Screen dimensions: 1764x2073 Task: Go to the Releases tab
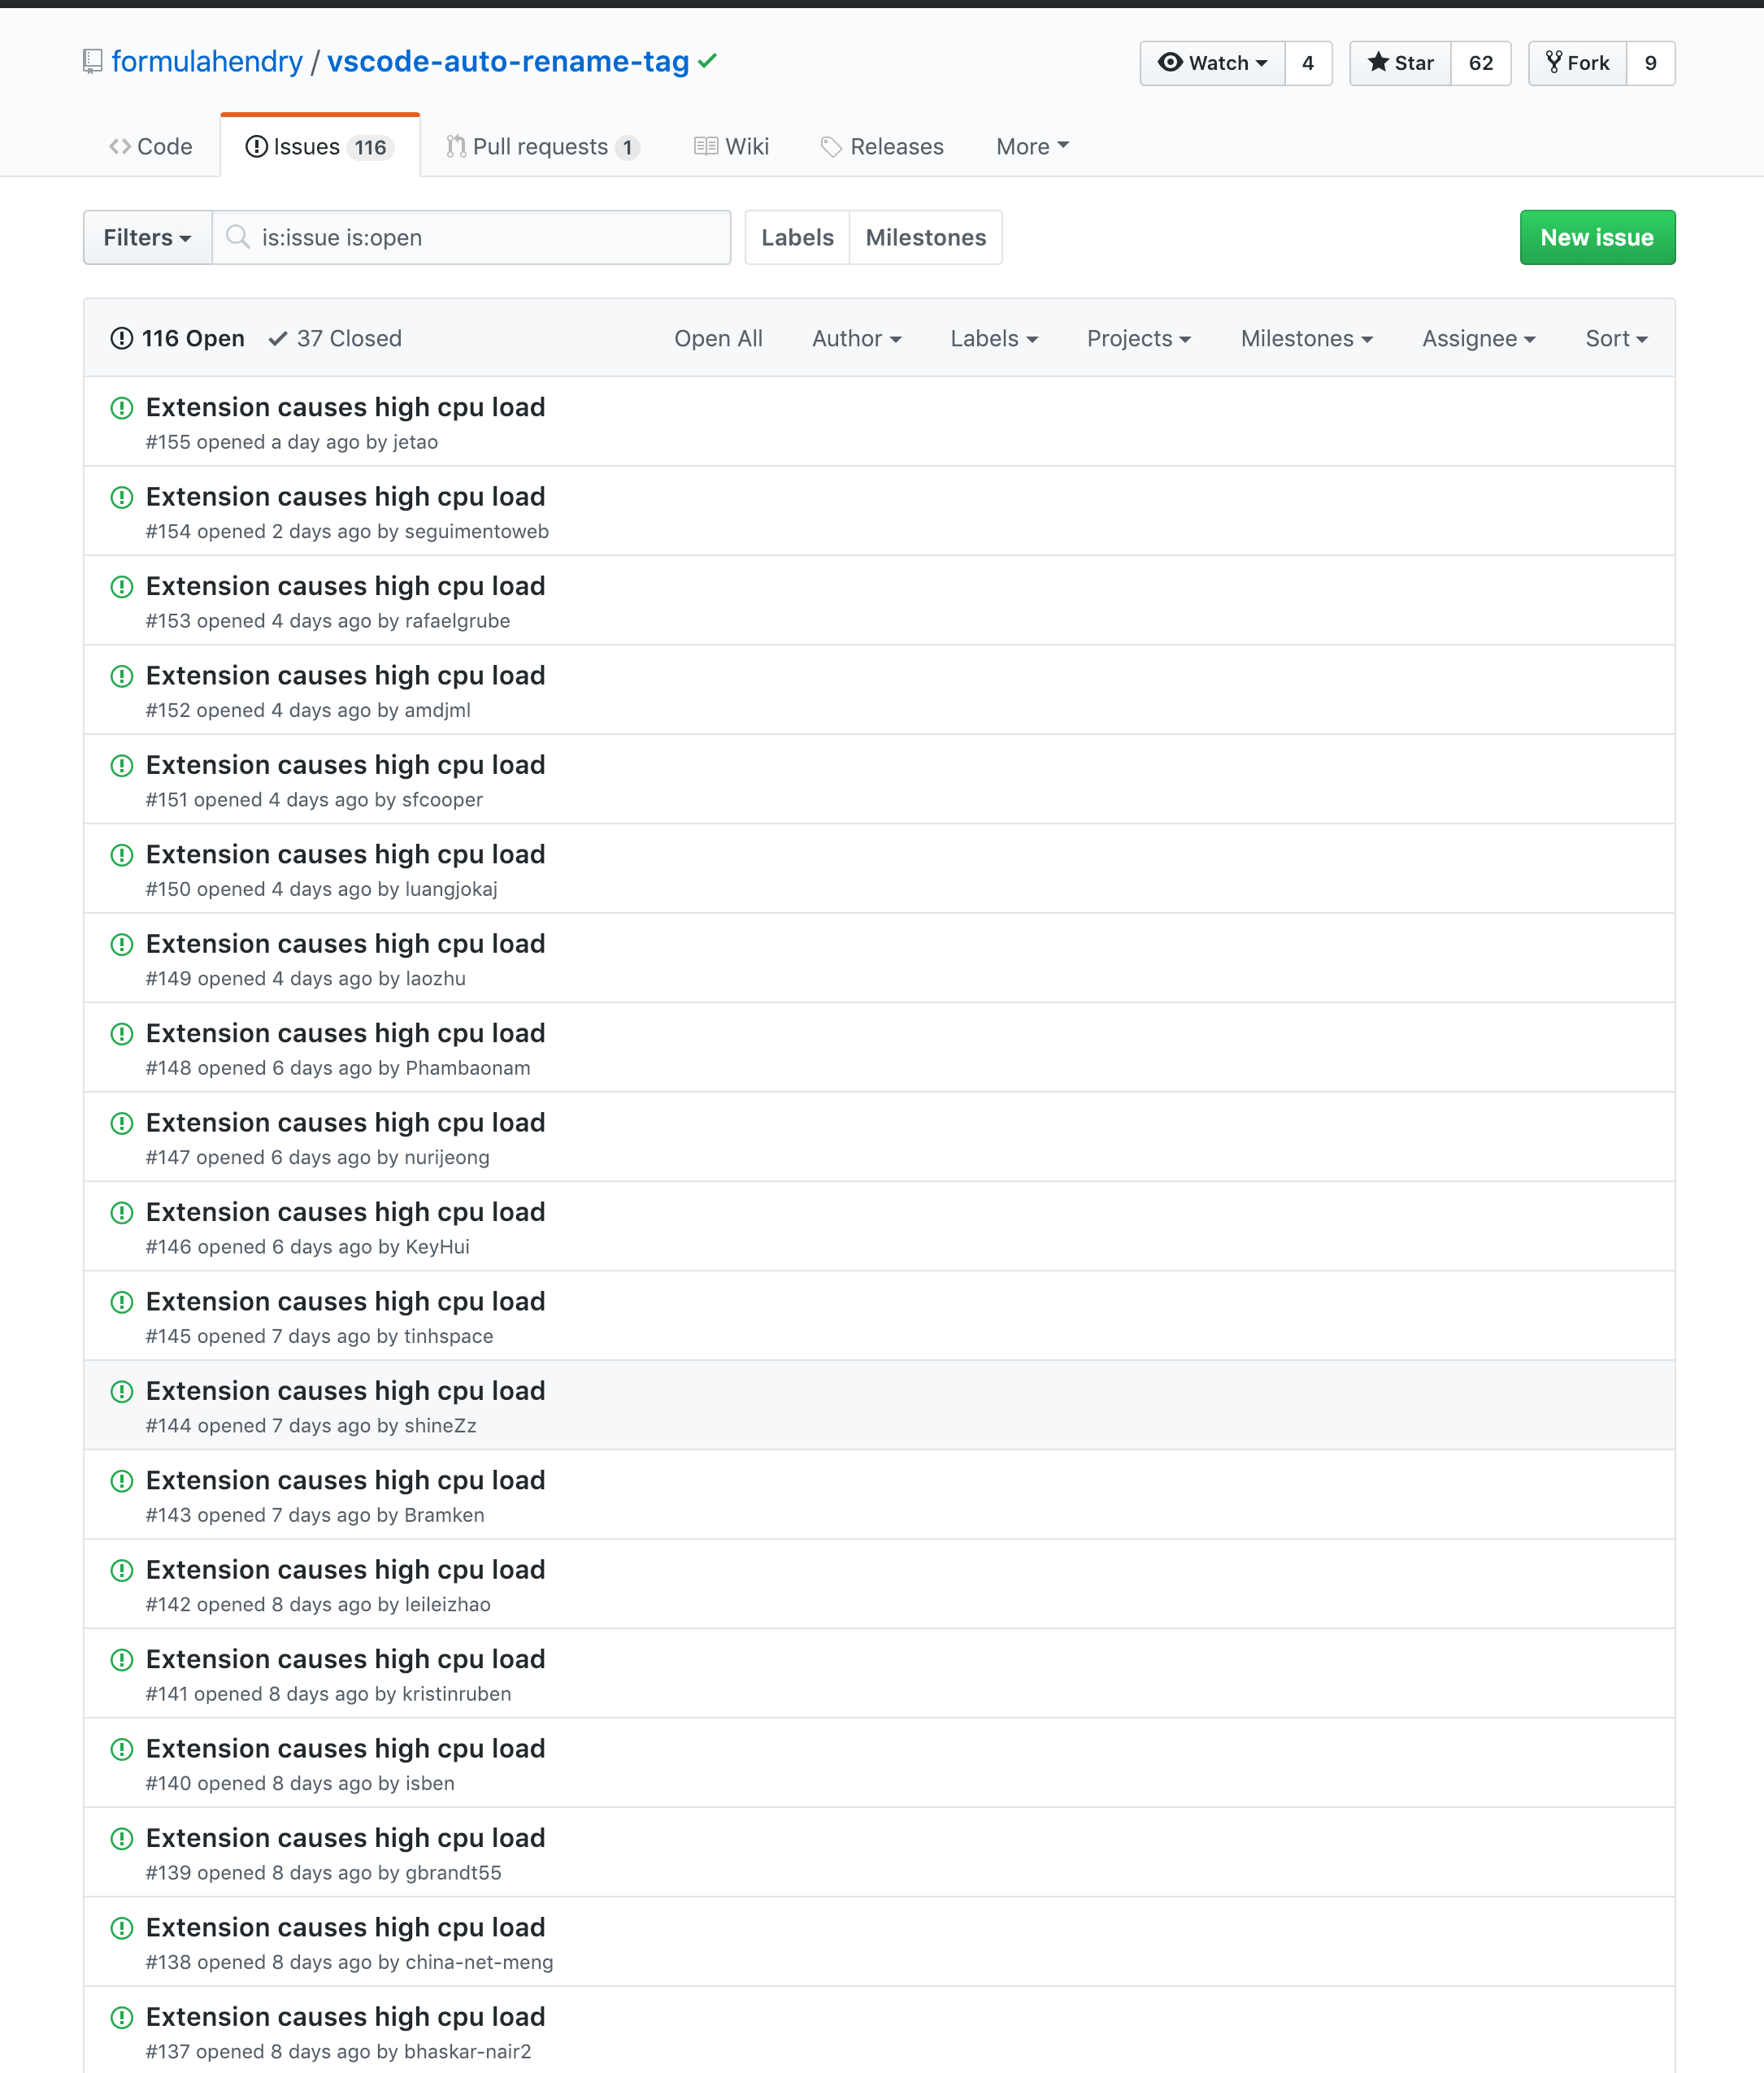[881, 146]
